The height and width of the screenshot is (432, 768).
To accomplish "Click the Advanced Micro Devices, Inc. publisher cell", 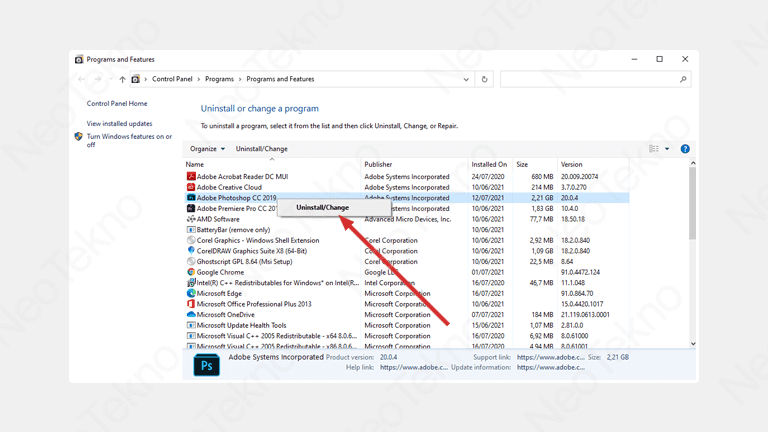I will point(408,219).
